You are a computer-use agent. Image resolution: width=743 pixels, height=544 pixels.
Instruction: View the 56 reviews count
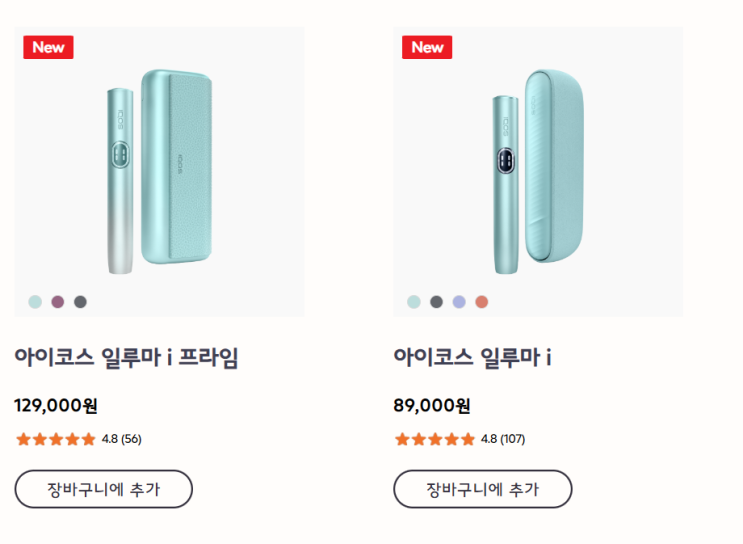131,439
